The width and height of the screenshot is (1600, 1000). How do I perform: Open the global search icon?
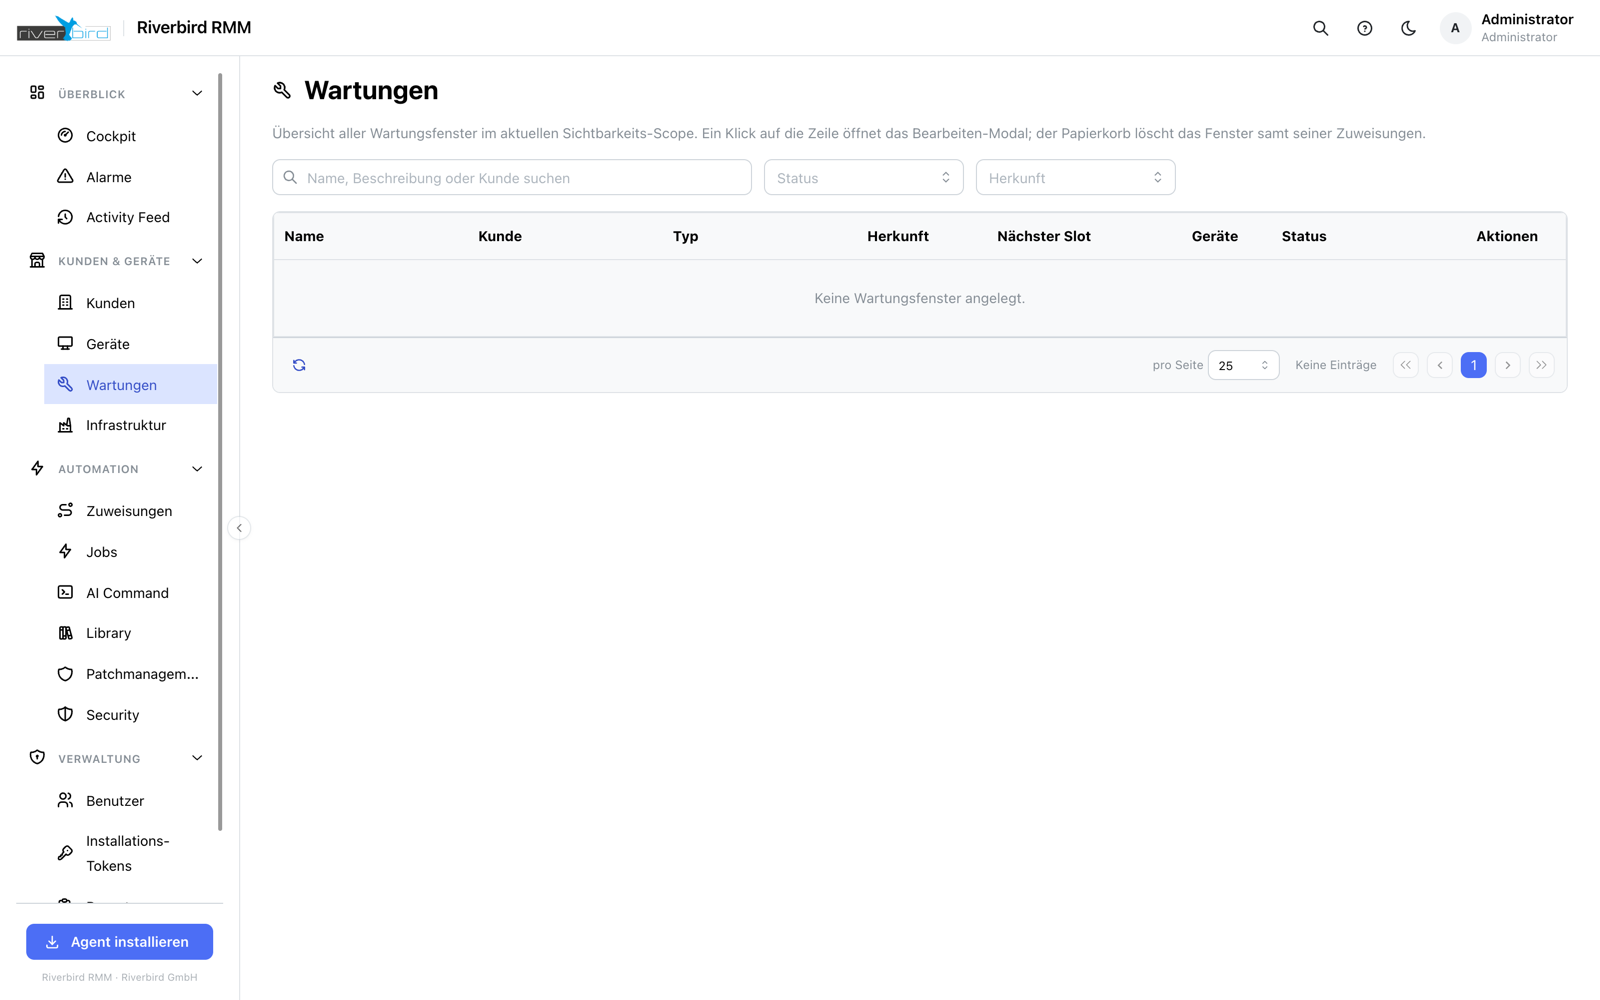tap(1320, 28)
